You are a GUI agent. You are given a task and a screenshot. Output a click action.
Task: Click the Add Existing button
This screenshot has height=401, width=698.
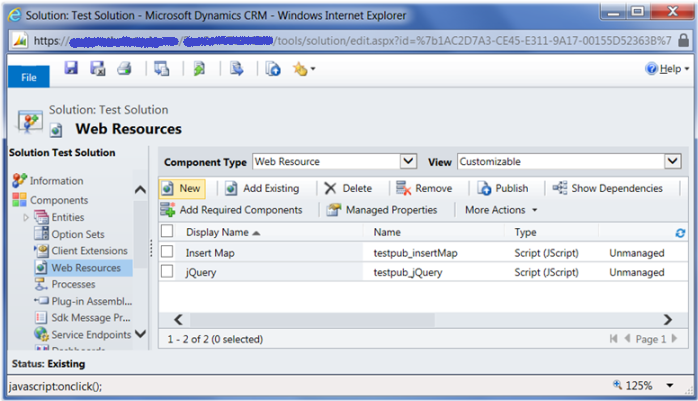[262, 188]
